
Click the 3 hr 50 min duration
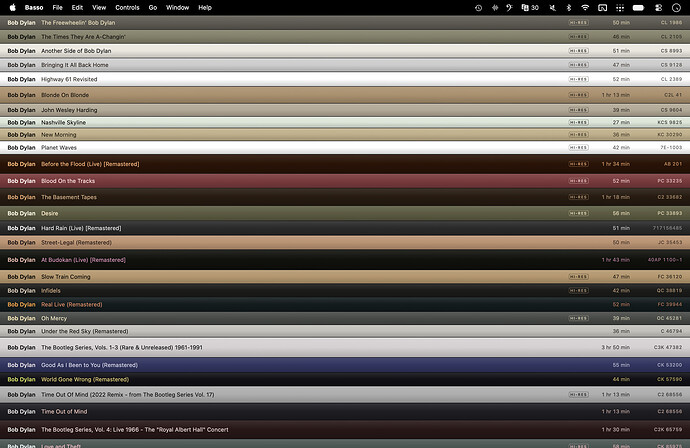pos(616,347)
